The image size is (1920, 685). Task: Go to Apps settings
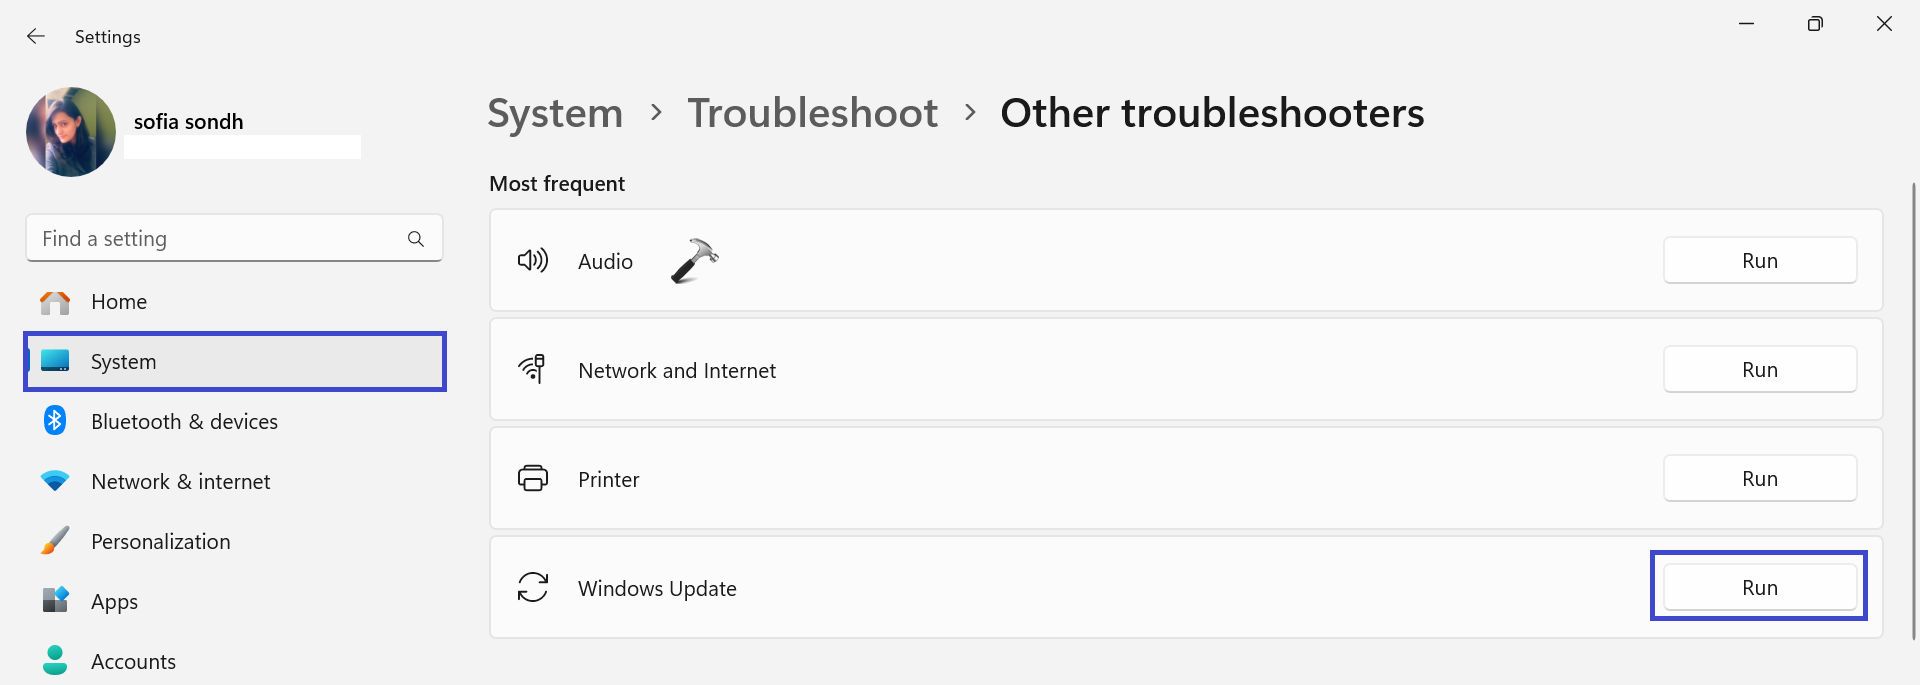coord(114,602)
